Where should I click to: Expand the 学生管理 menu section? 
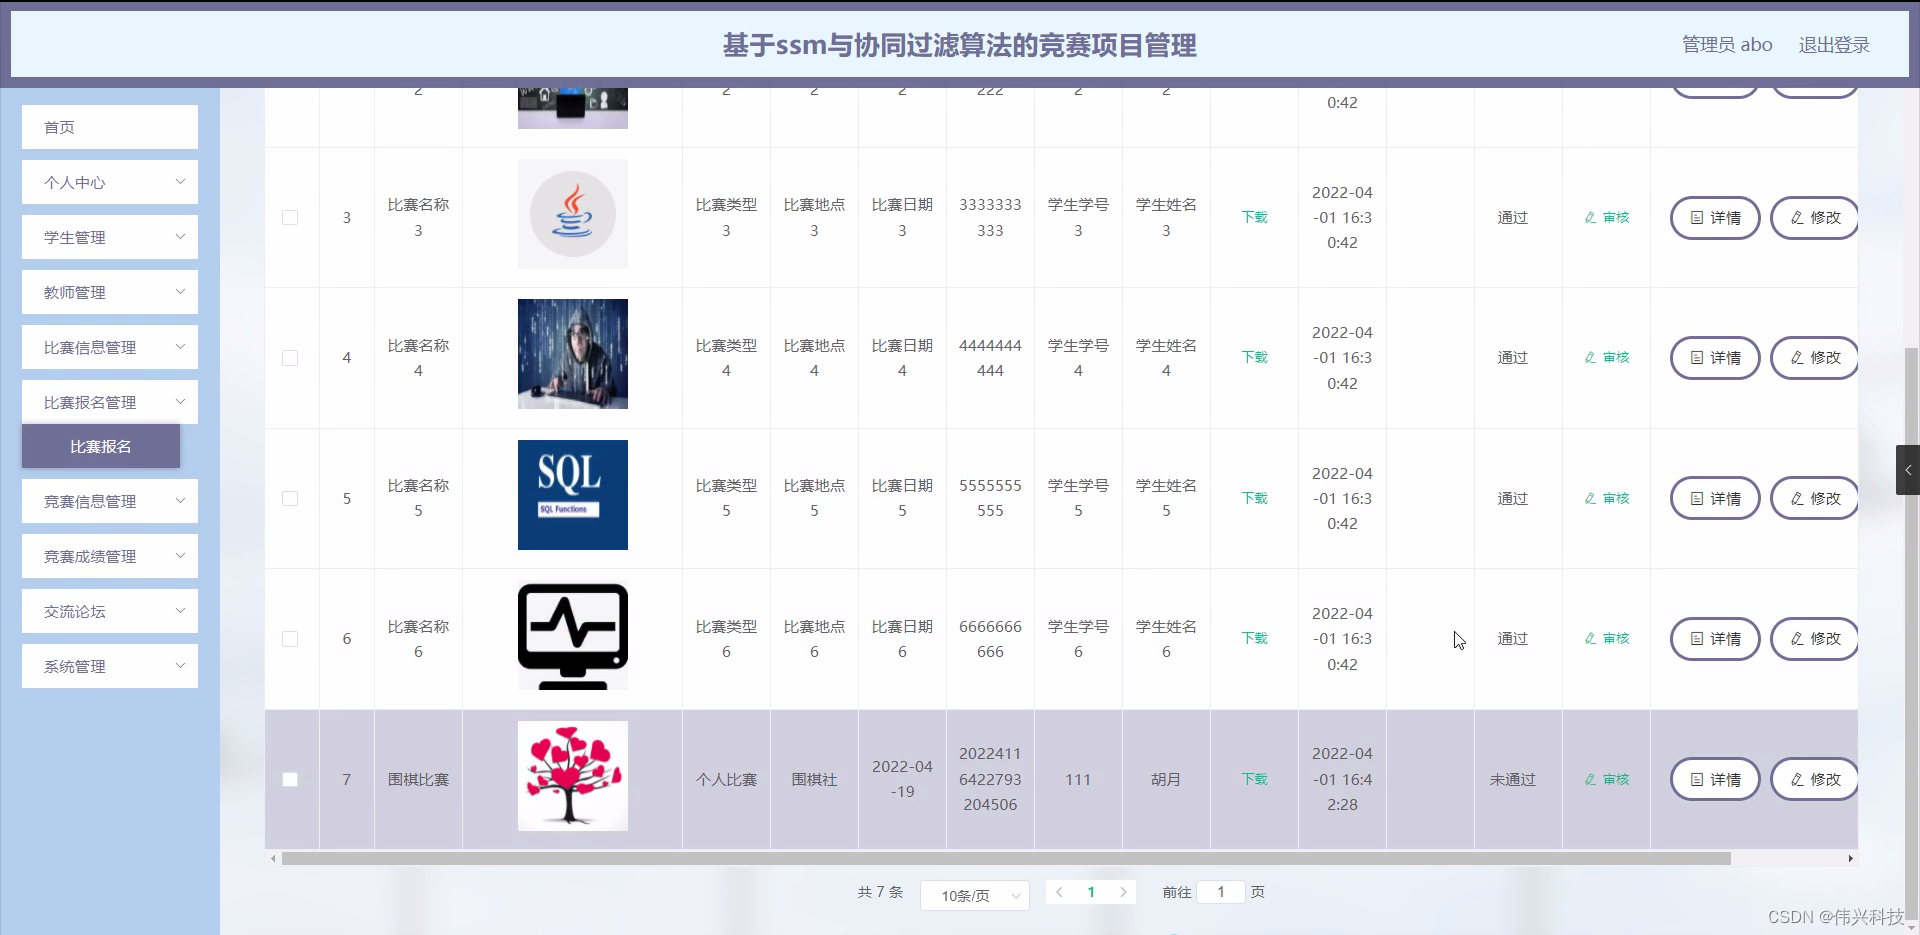coord(109,237)
